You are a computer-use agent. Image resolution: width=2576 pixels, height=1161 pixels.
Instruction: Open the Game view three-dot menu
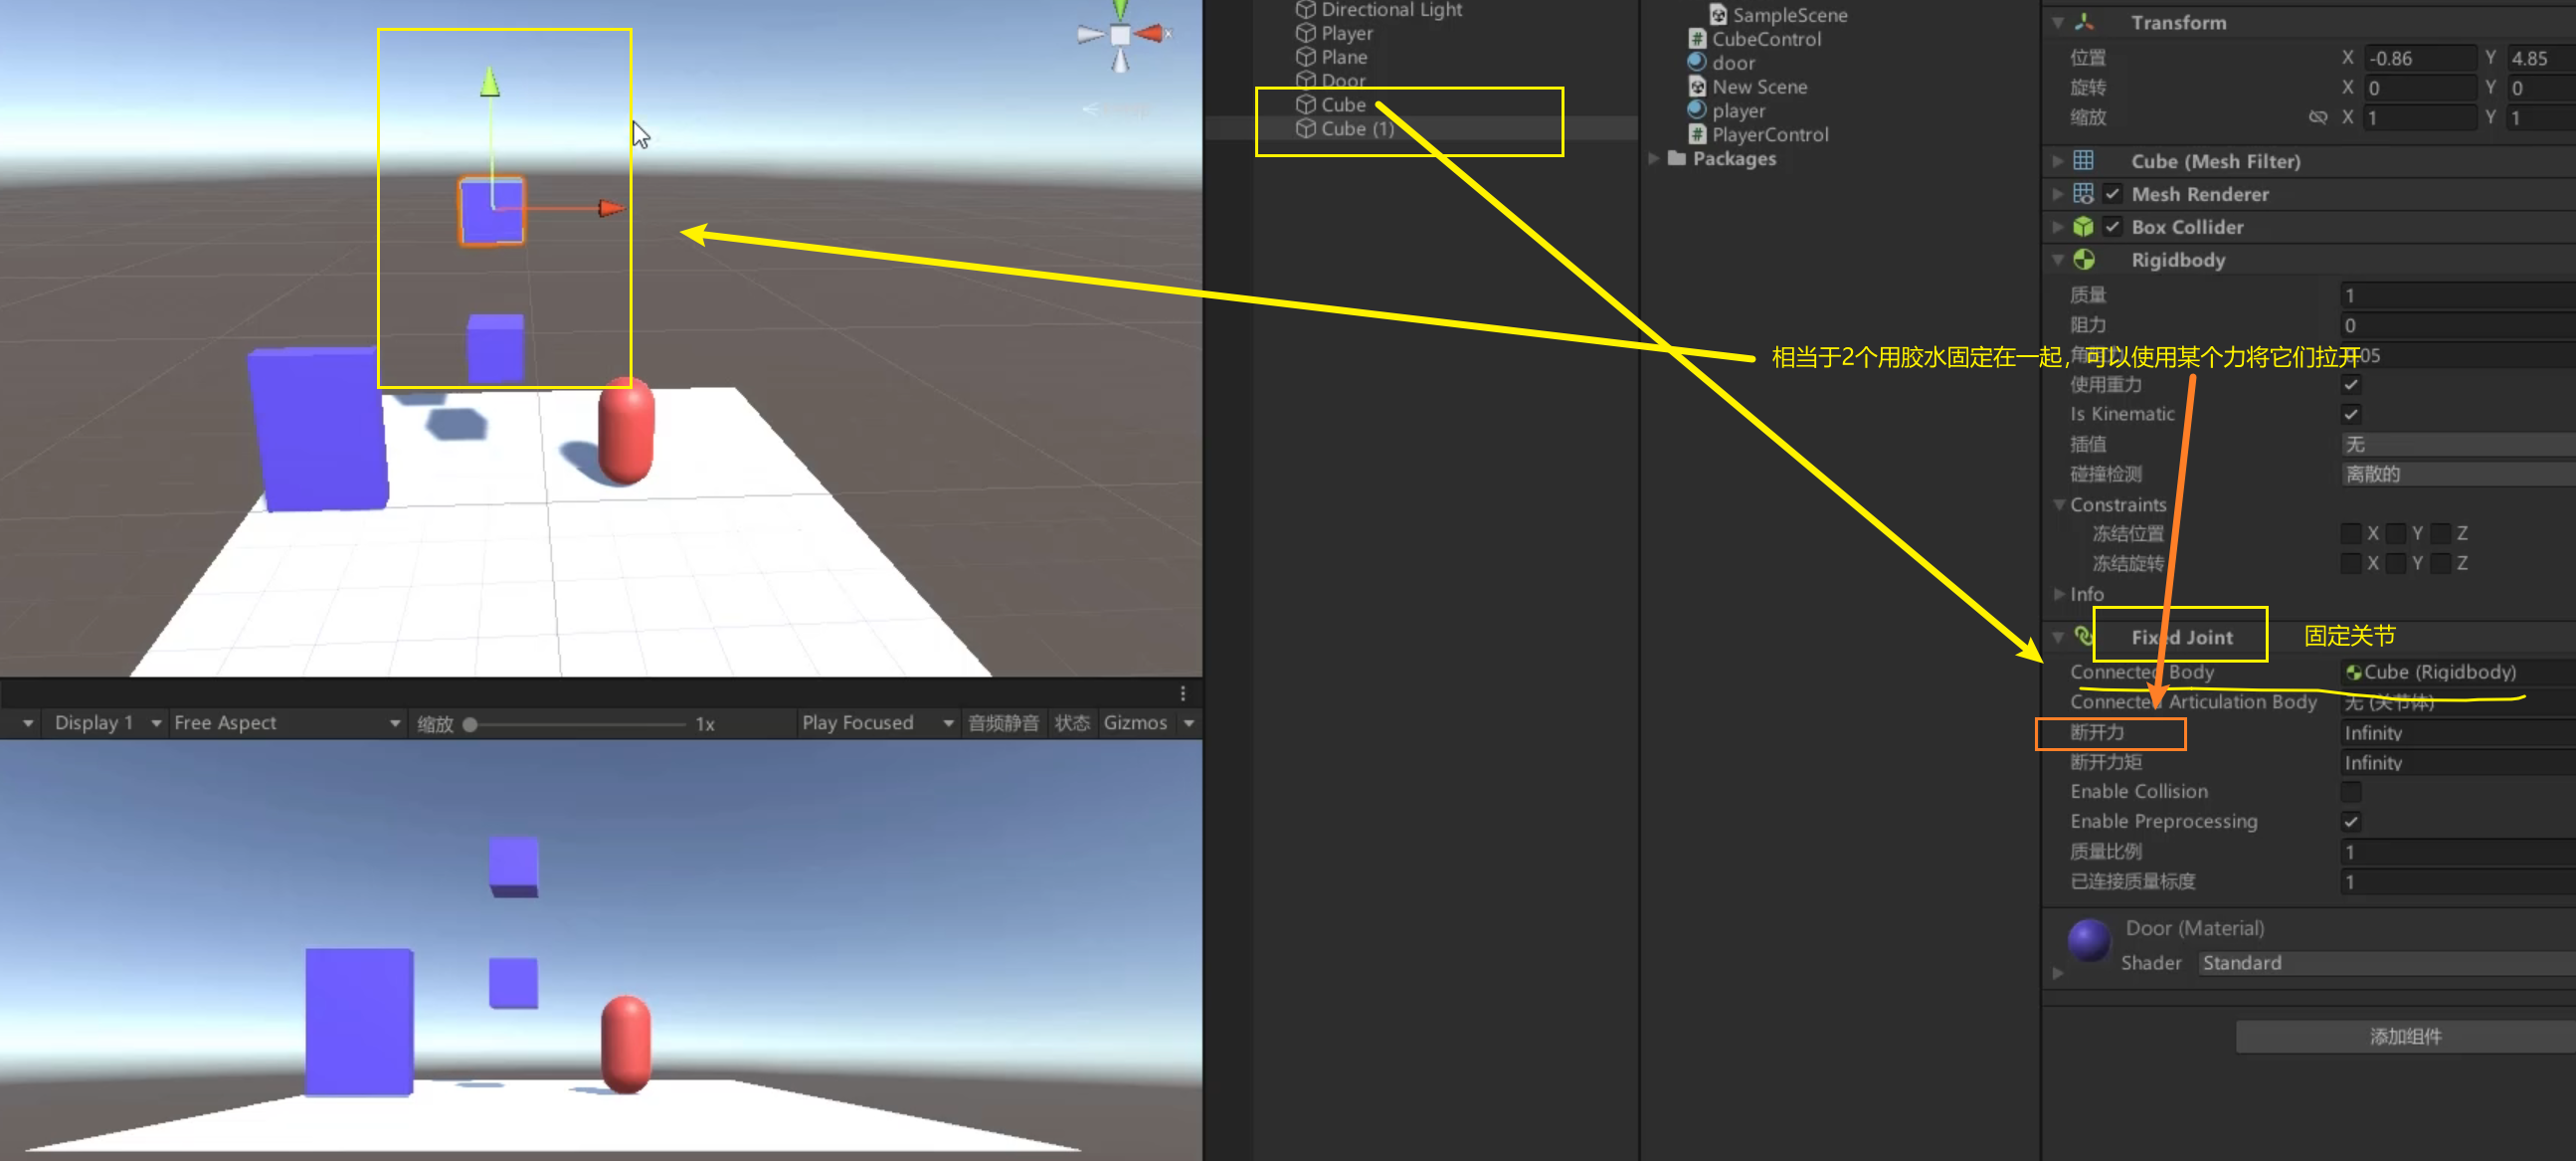point(1183,694)
